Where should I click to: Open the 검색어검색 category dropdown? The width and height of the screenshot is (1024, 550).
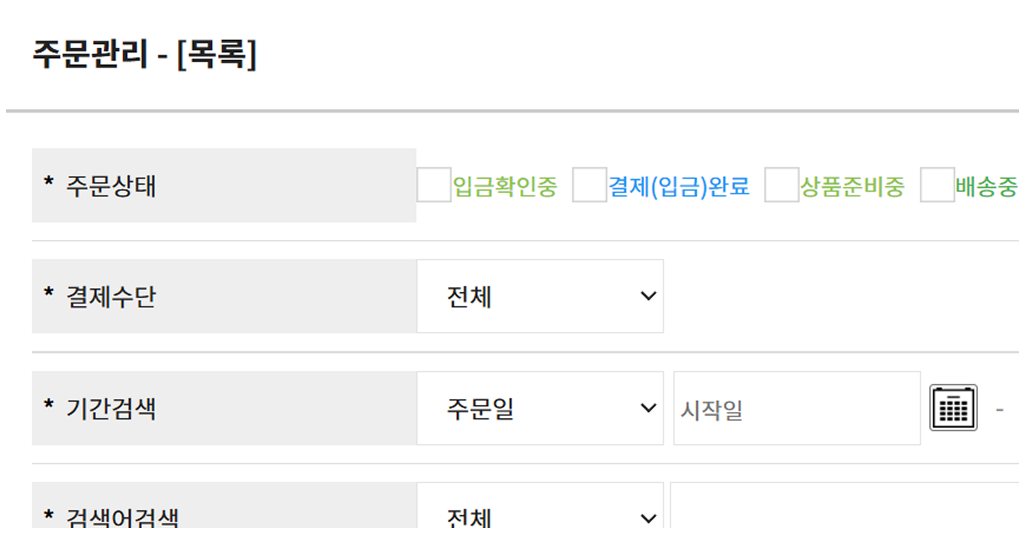coord(540,516)
